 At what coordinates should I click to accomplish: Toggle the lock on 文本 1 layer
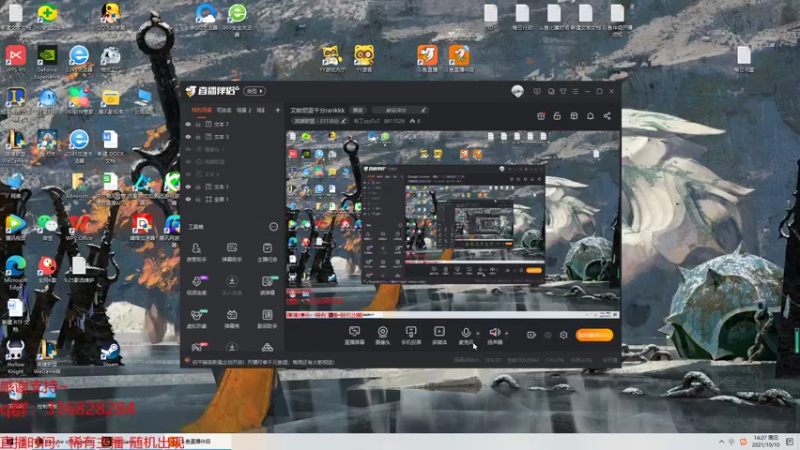click(x=198, y=187)
